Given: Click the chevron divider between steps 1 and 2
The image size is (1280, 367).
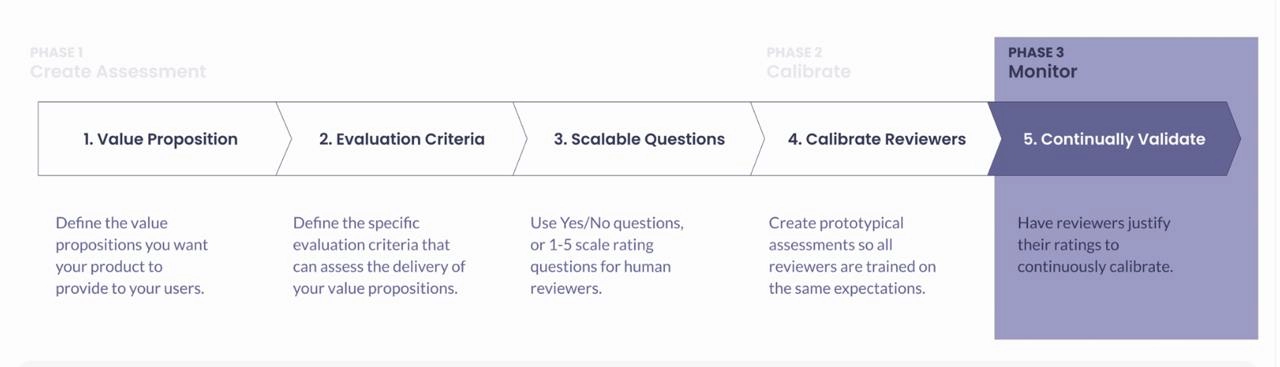Looking at the screenshot, I should pyautogui.click(x=284, y=139).
